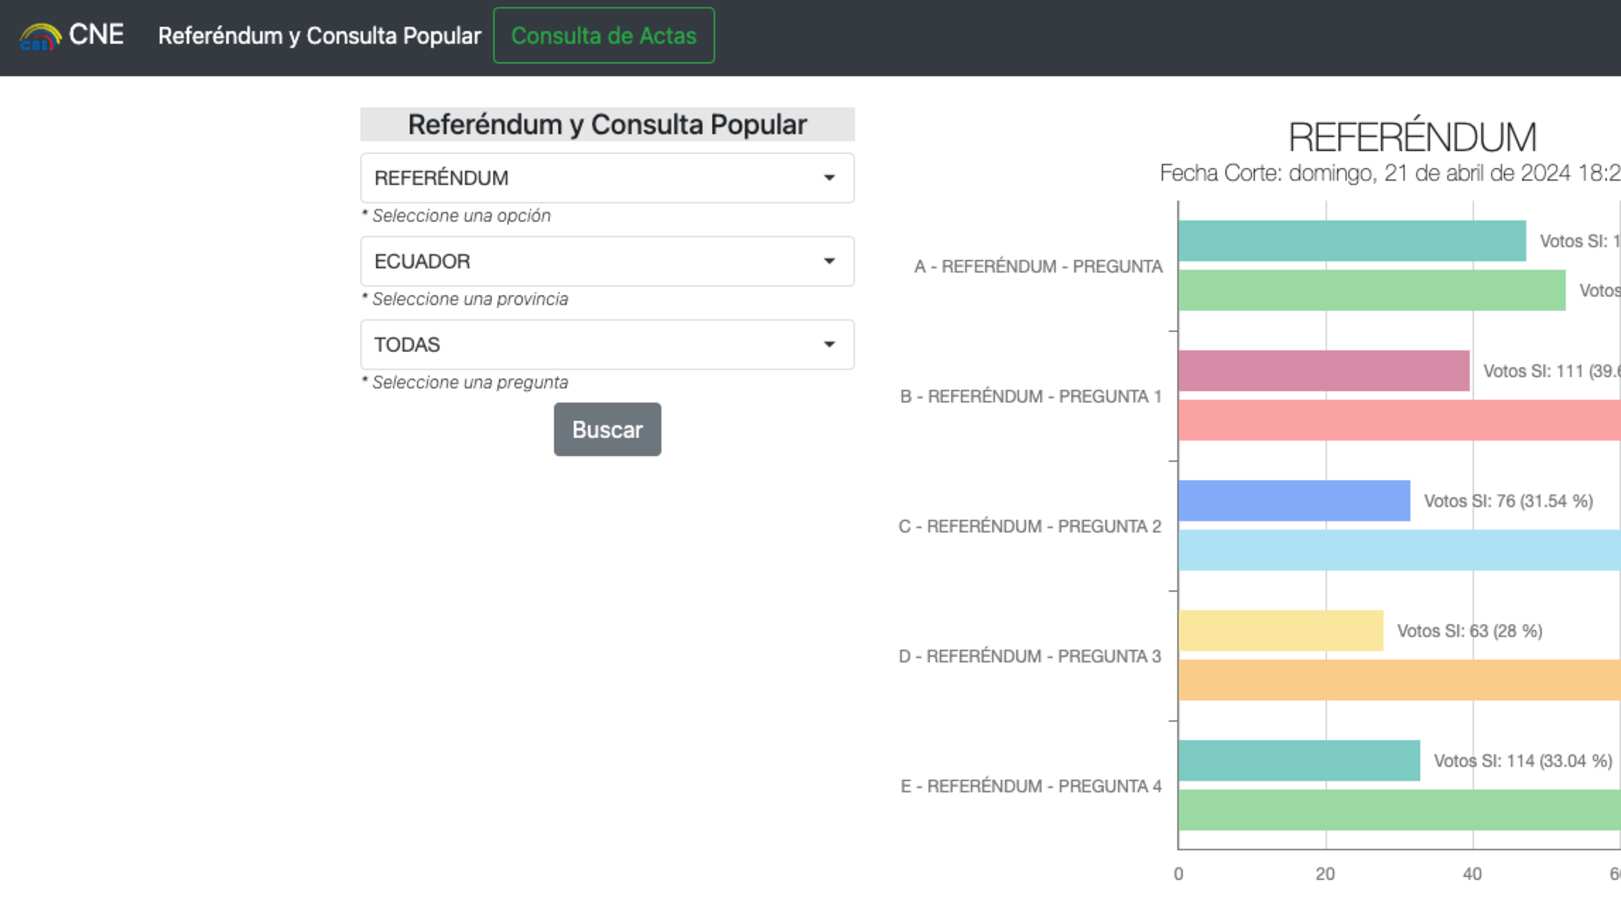Select blue Votos SI bar for Pregunta 2
Screen dimensions: 1621x911
click(1293, 501)
